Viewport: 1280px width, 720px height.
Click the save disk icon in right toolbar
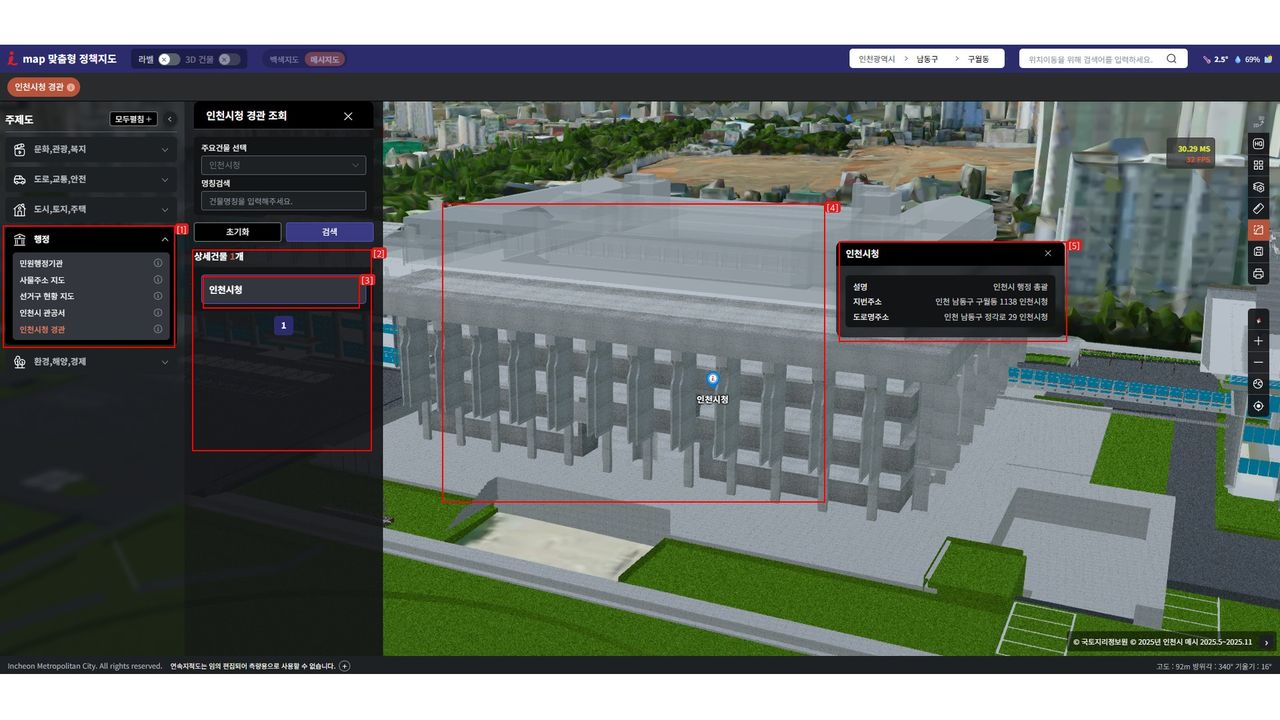pos(1258,251)
